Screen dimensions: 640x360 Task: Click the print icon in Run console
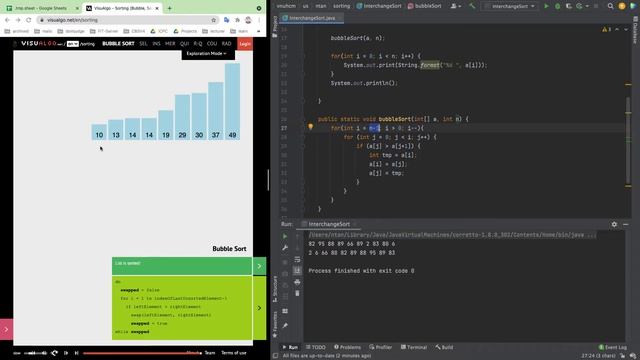(297, 282)
